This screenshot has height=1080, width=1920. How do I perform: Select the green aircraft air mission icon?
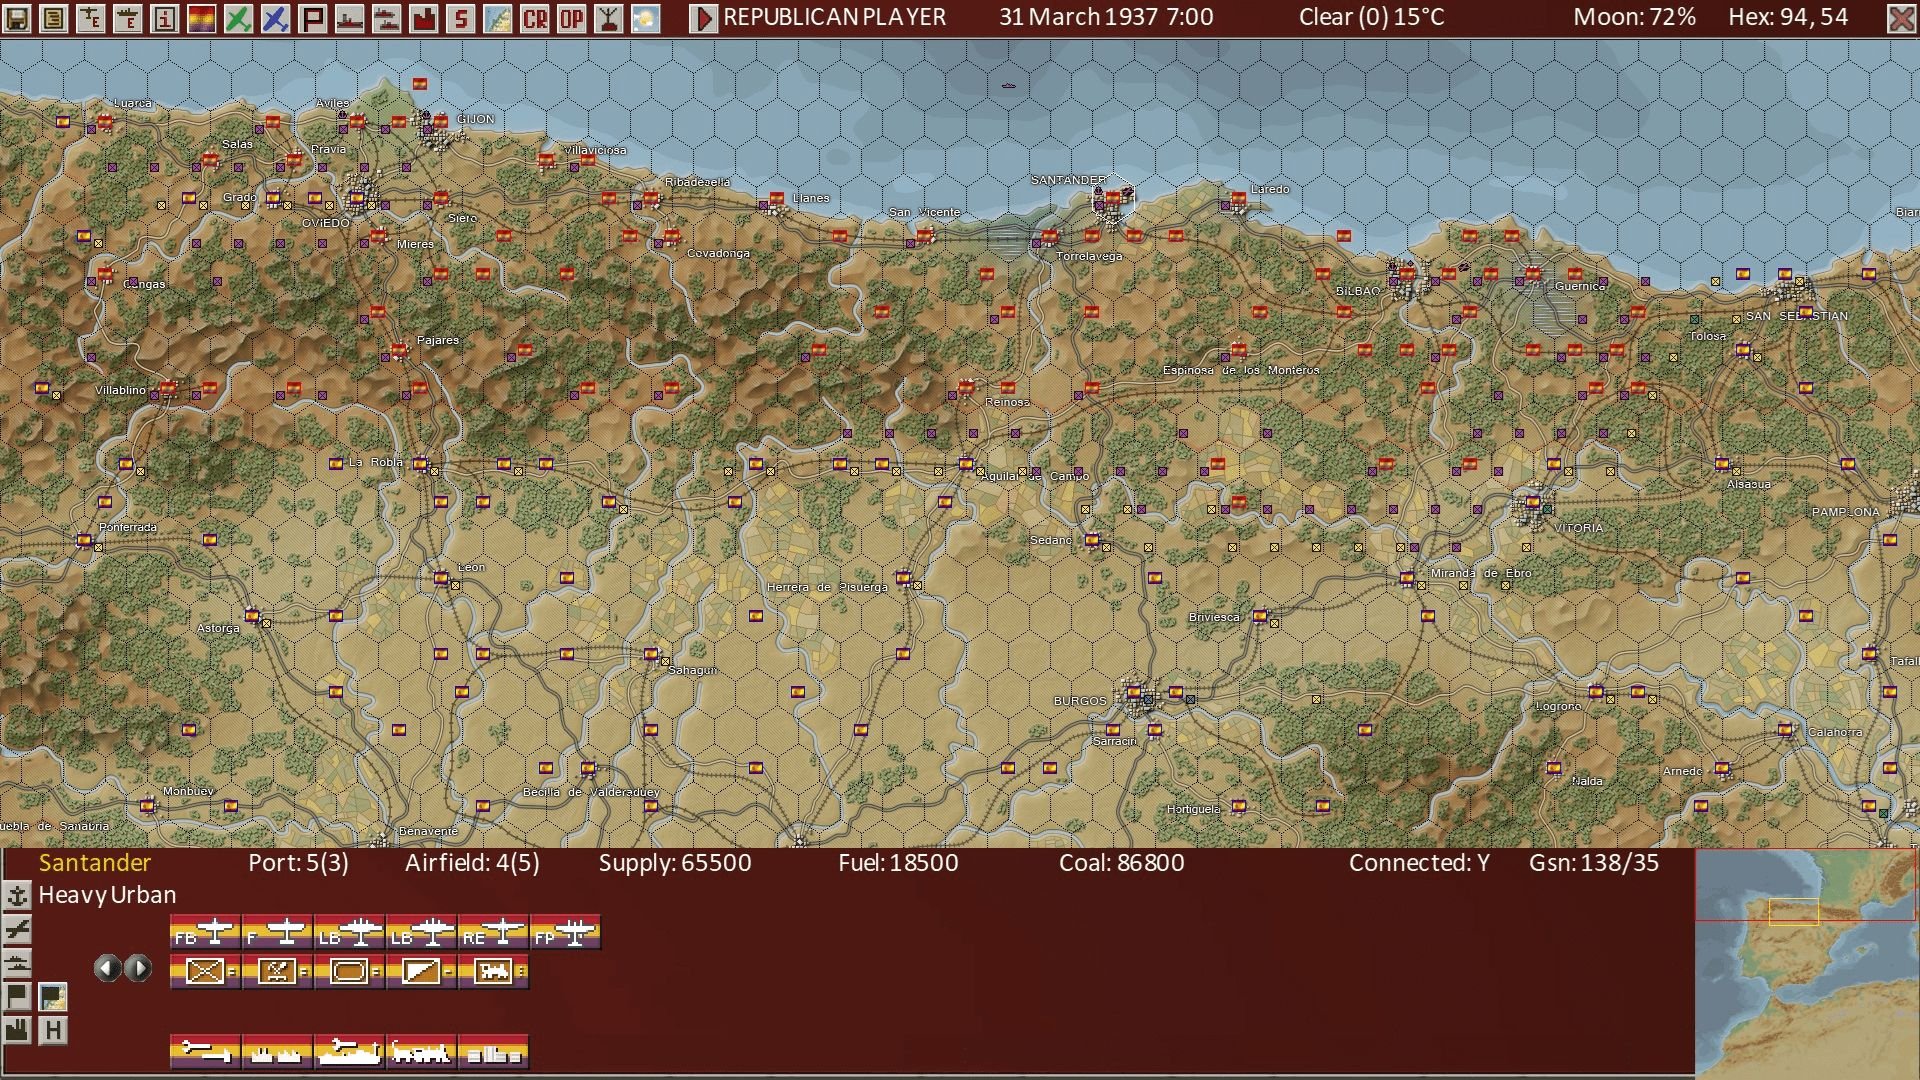239,18
